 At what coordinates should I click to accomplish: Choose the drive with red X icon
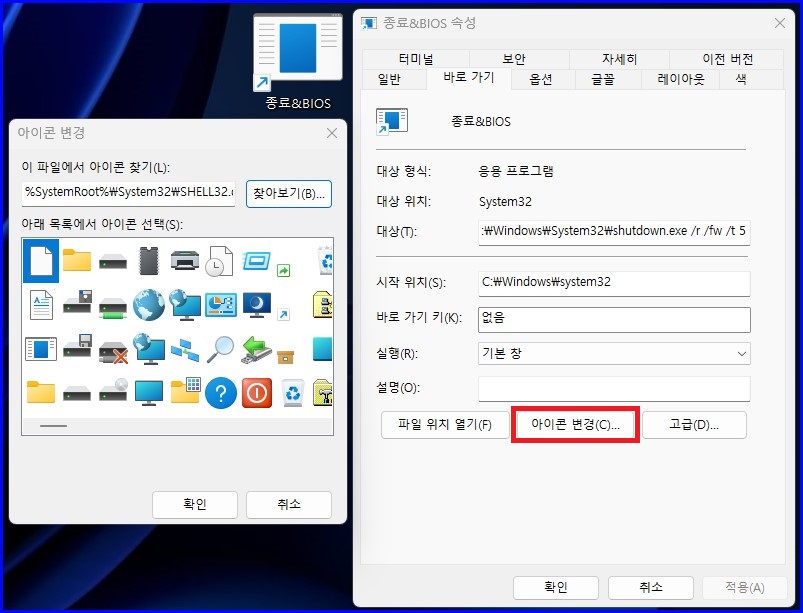pyautogui.click(x=113, y=352)
